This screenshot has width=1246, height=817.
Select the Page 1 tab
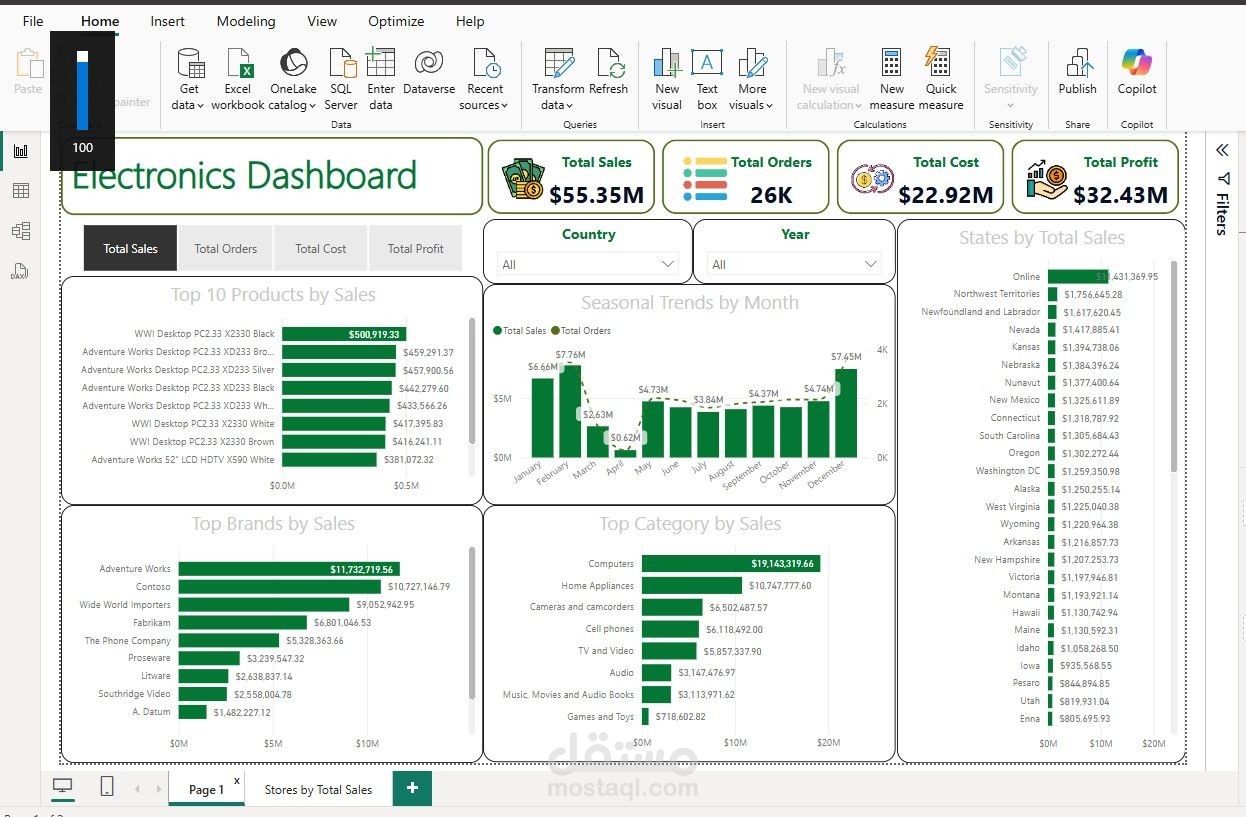pyautogui.click(x=206, y=789)
